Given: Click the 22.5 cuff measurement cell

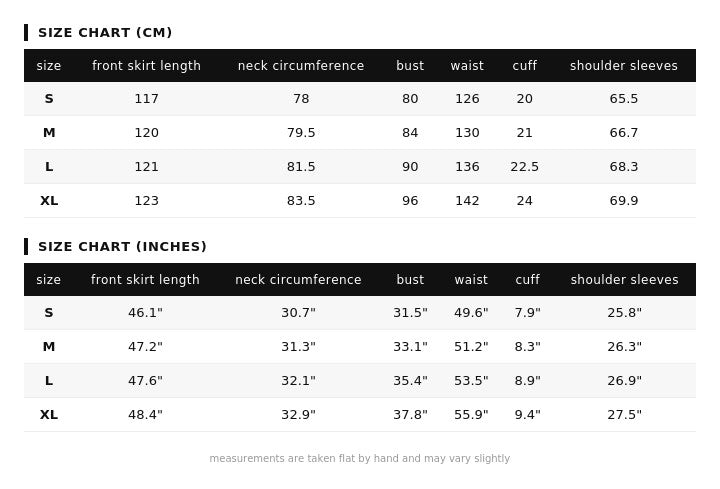Looking at the screenshot, I should pos(525,167).
